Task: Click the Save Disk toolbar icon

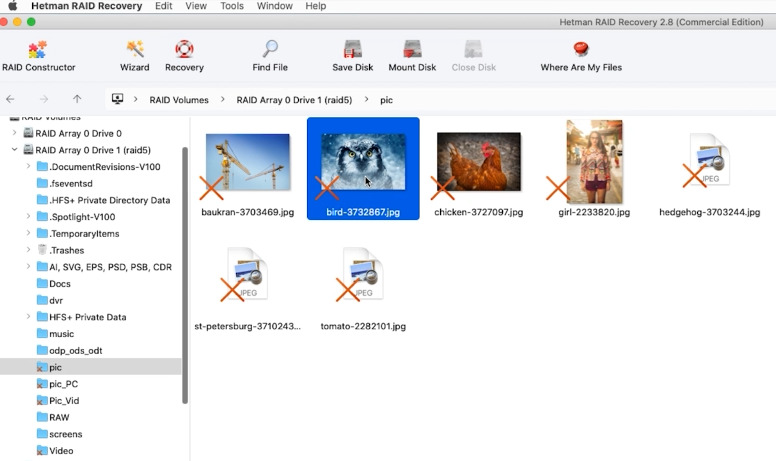Action: click(353, 49)
